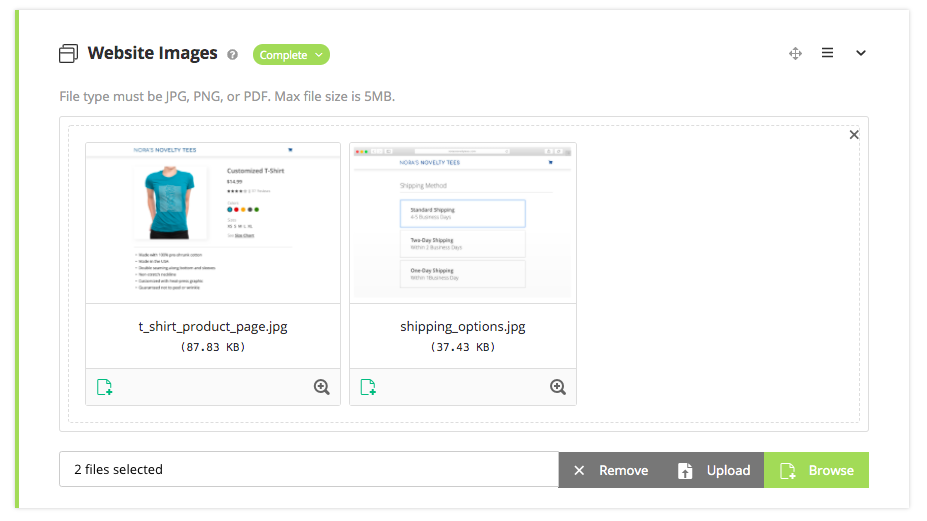Viewport: 927px width, 521px height.
Task: Click the shipping_options.jpg file name
Action: pos(463,327)
